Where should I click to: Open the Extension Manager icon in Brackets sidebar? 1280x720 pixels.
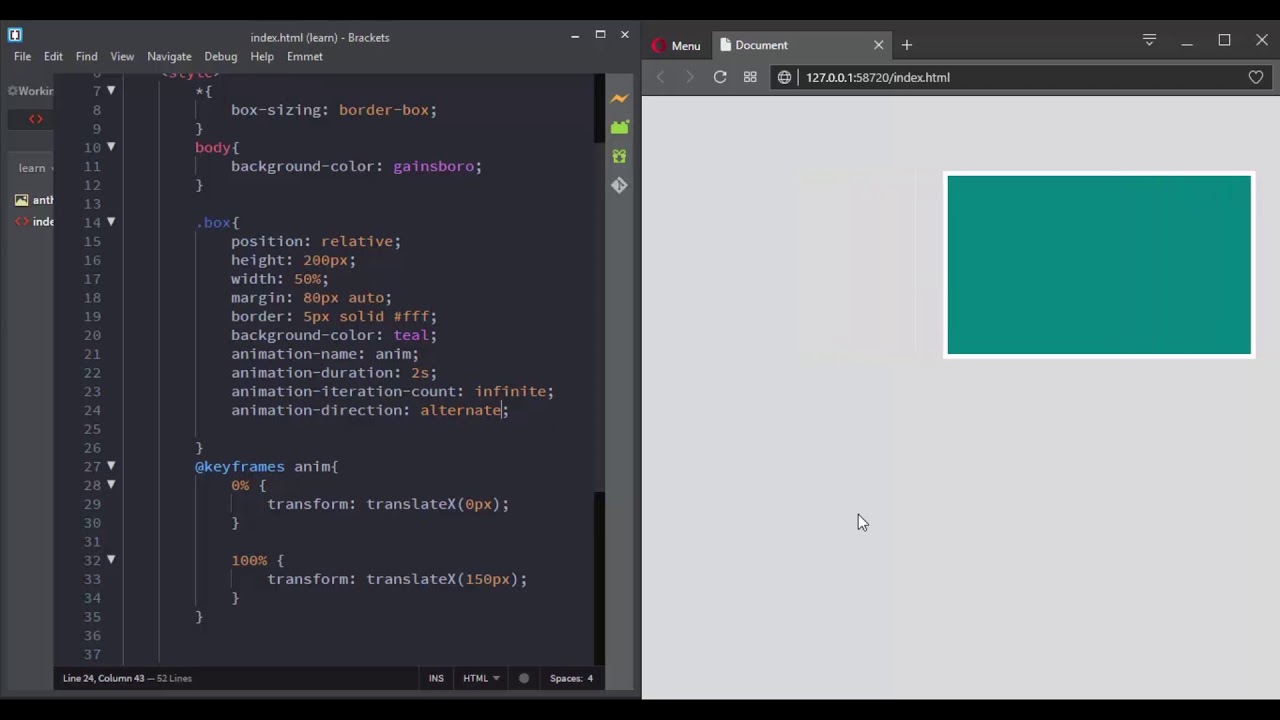pos(619,127)
